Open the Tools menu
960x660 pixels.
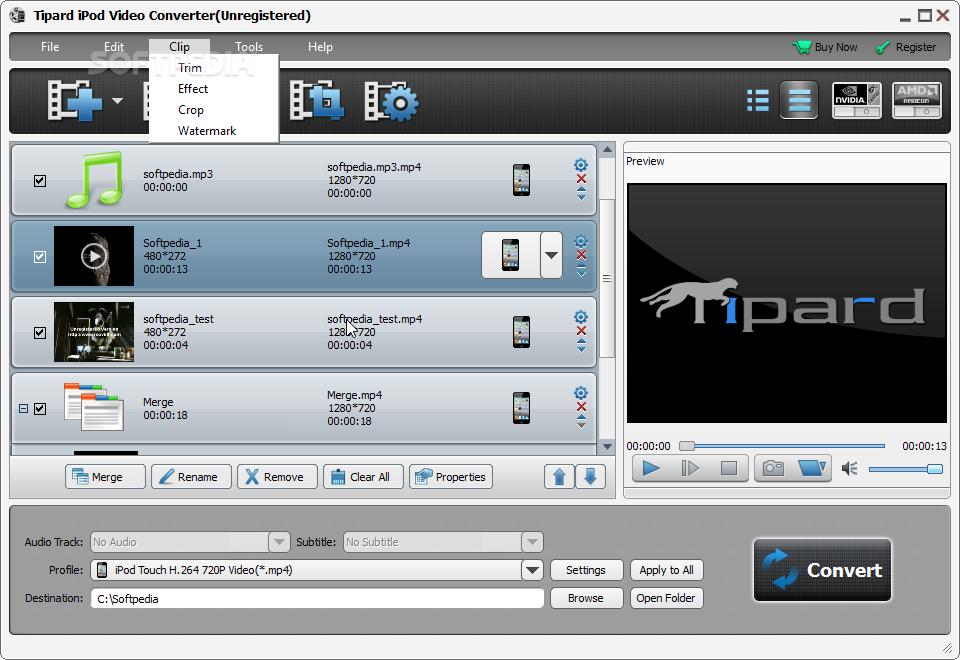pos(249,47)
